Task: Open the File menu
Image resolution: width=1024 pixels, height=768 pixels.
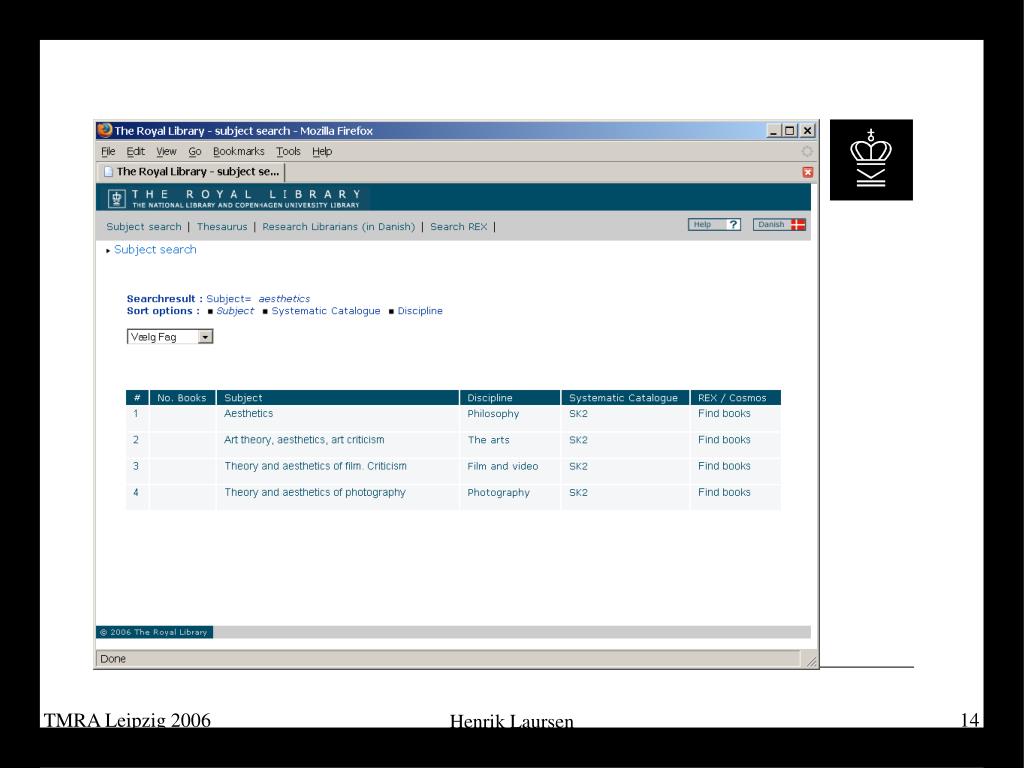Action: tap(108, 152)
